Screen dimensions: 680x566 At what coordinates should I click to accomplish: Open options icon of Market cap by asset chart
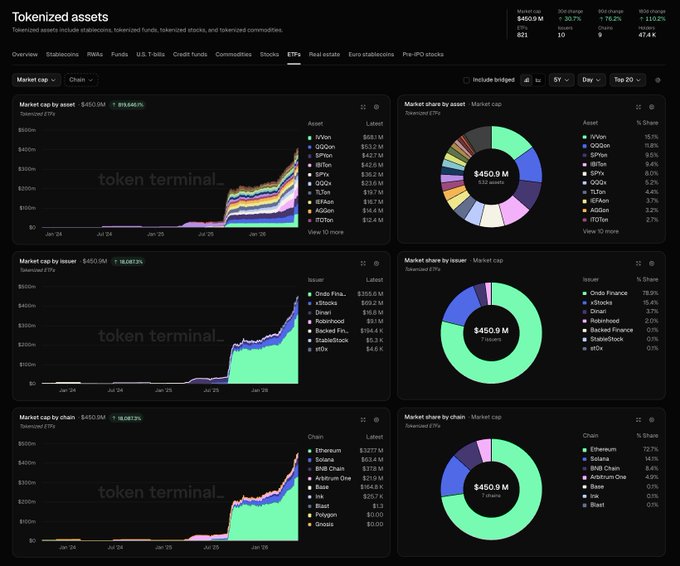point(376,107)
